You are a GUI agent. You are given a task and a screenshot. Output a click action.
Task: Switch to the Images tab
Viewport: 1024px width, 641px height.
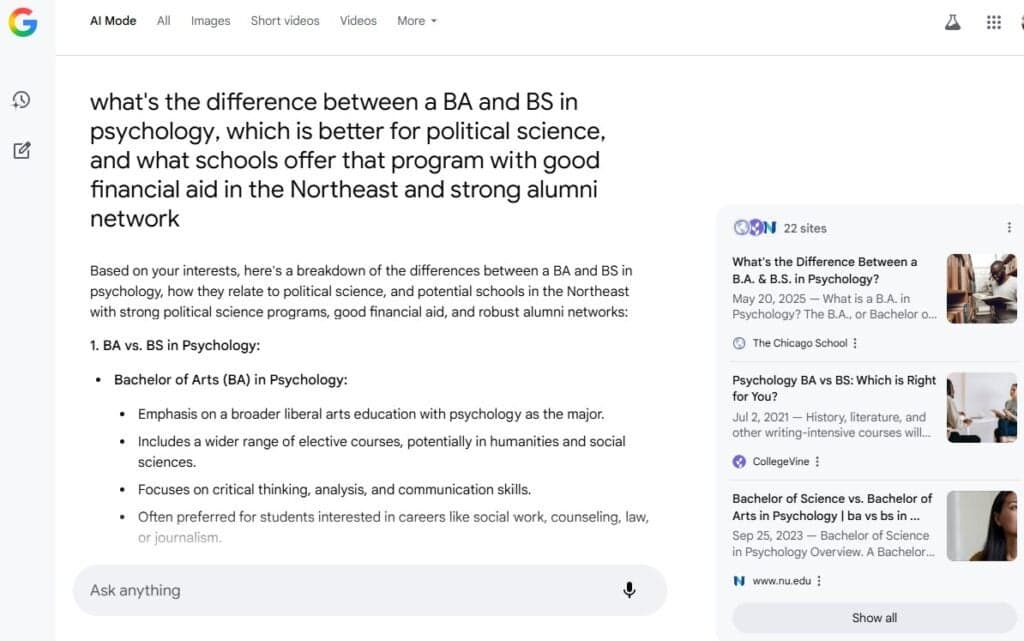pos(210,21)
